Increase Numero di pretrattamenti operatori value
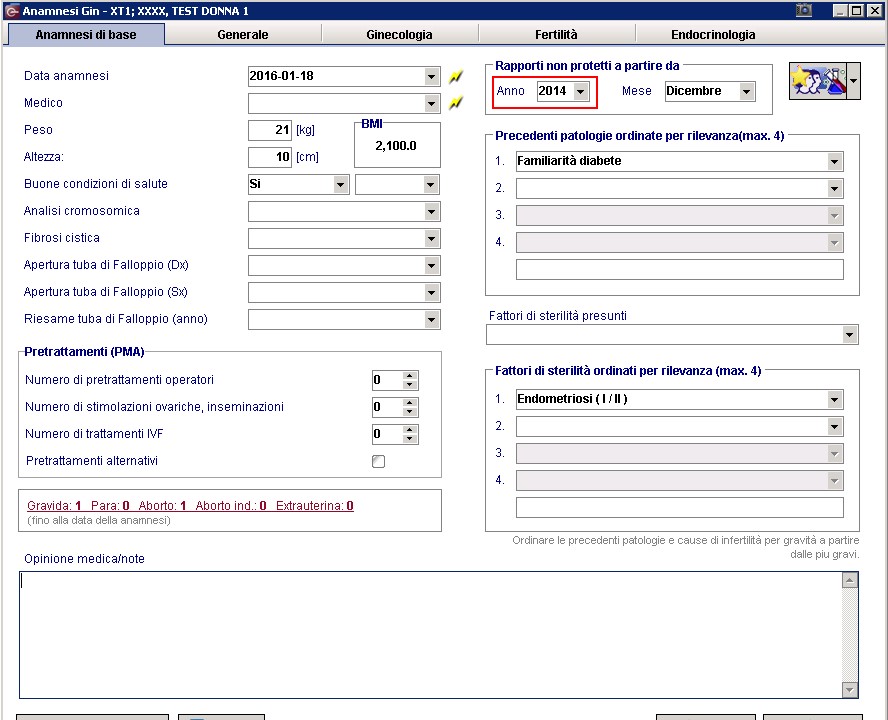888x720 pixels. tap(409, 376)
